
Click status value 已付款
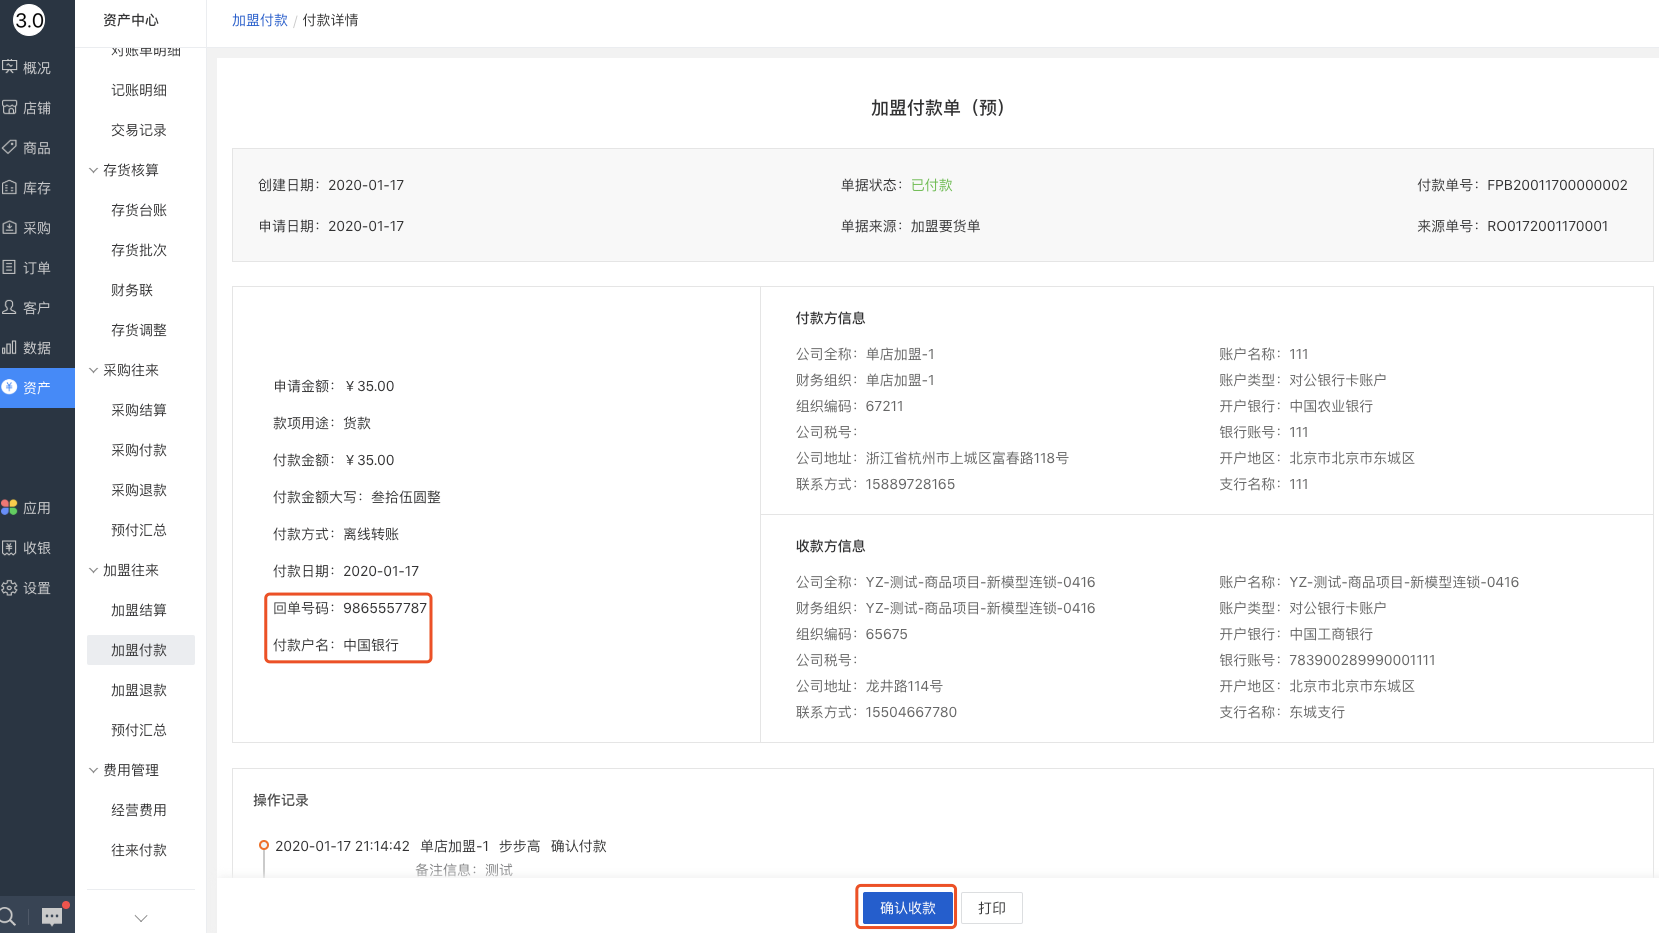click(932, 185)
